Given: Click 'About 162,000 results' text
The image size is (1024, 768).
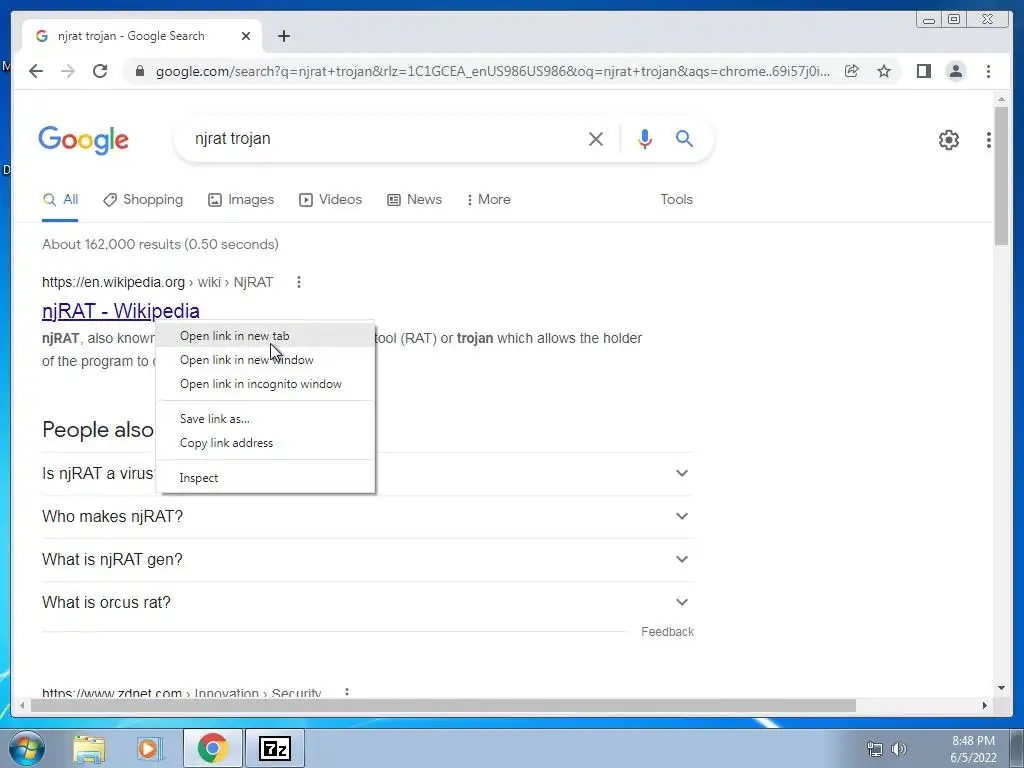Looking at the screenshot, I should coord(112,244).
